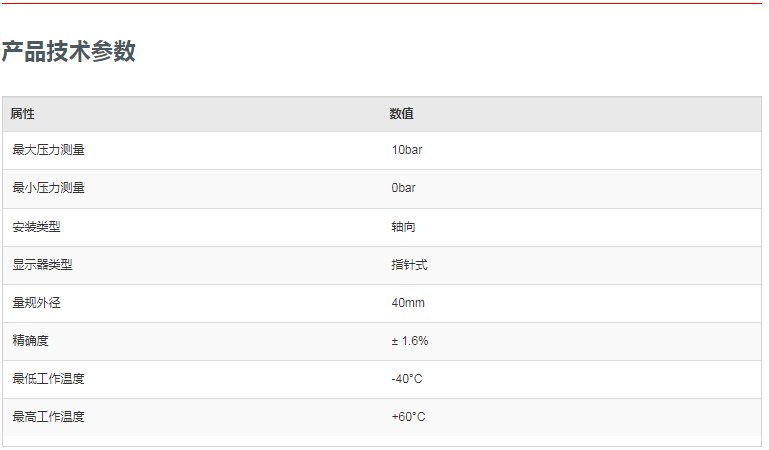Select the ± 1.6% accuracy value
Viewport: 769px width, 450px height.
(410, 340)
